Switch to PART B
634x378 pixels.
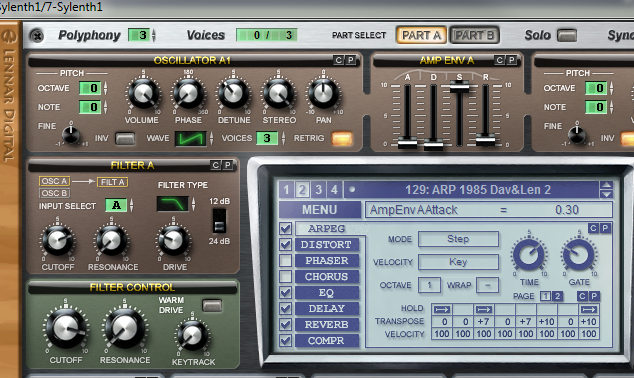coord(474,36)
